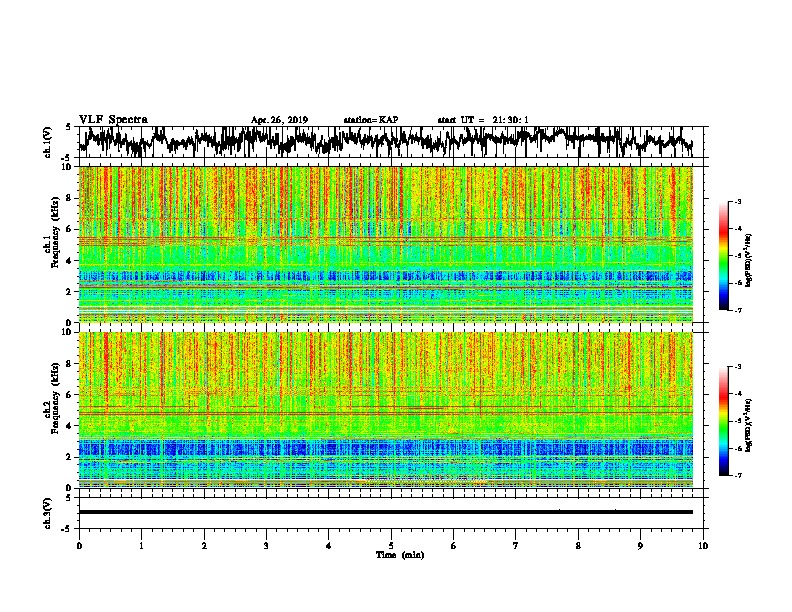The height and width of the screenshot is (612, 792).
Task: Select the "start UT = 21:30: 1" text
Action: coord(483,120)
